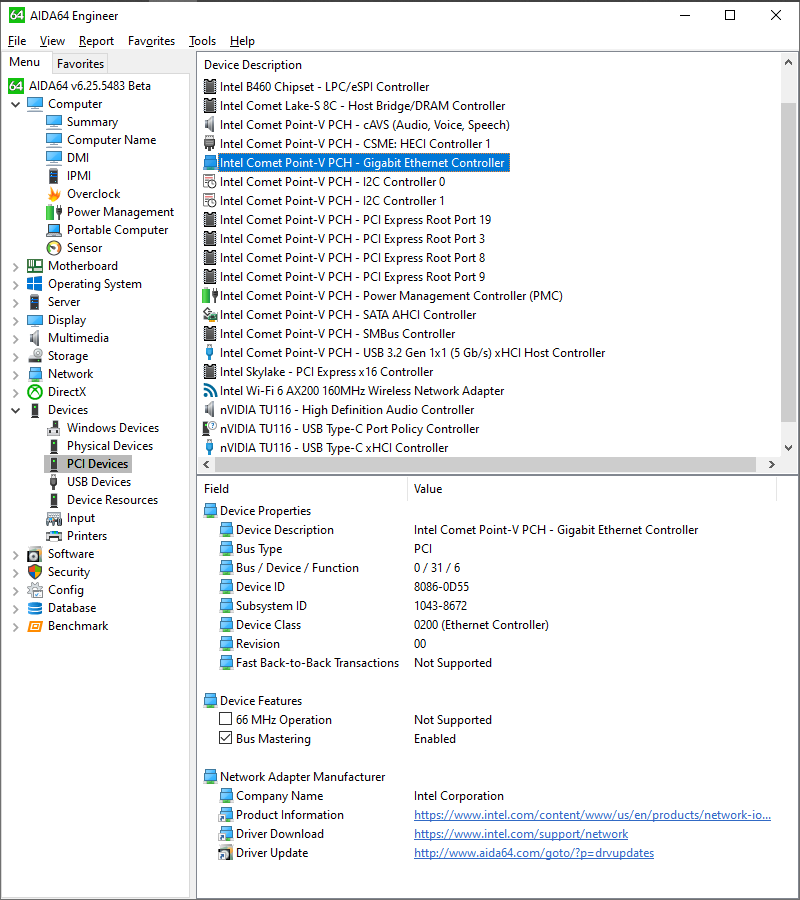Click the device list scroll down arrow
The height and width of the screenshot is (900, 800).
[x=789, y=448]
